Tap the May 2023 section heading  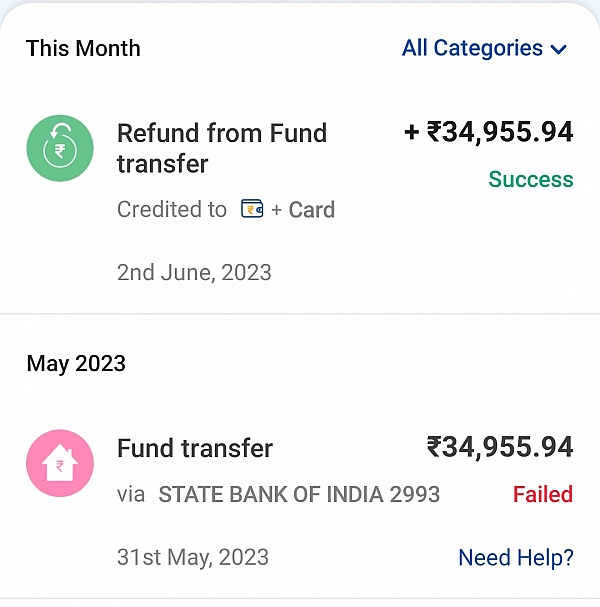pyautogui.click(x=76, y=364)
